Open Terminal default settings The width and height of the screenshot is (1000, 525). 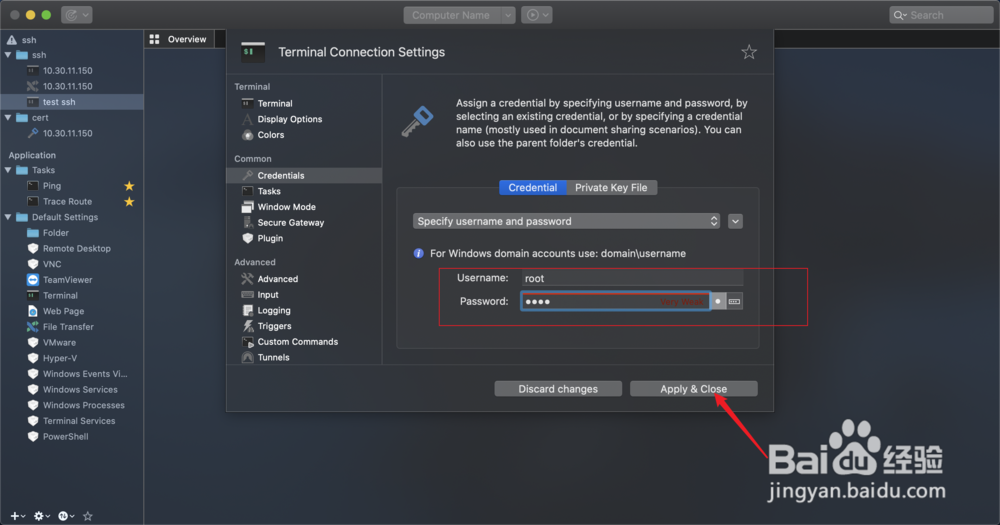[60, 295]
